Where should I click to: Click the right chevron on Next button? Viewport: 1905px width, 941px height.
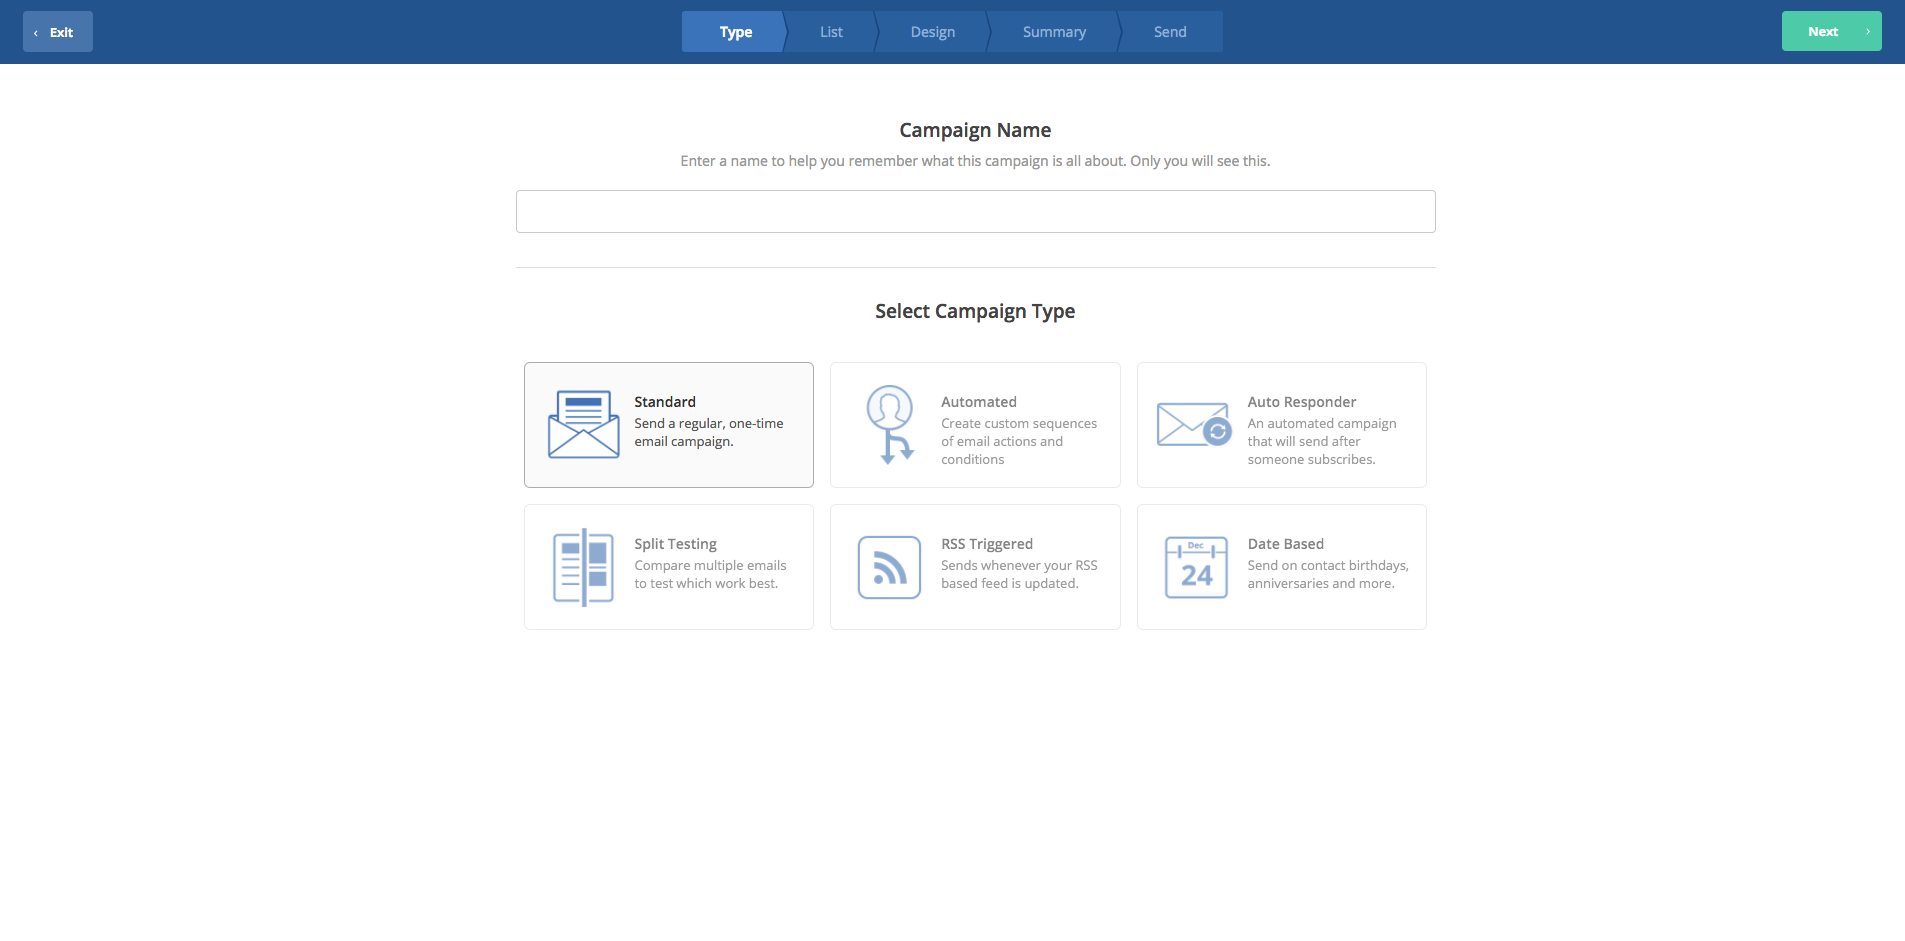[x=1867, y=32]
